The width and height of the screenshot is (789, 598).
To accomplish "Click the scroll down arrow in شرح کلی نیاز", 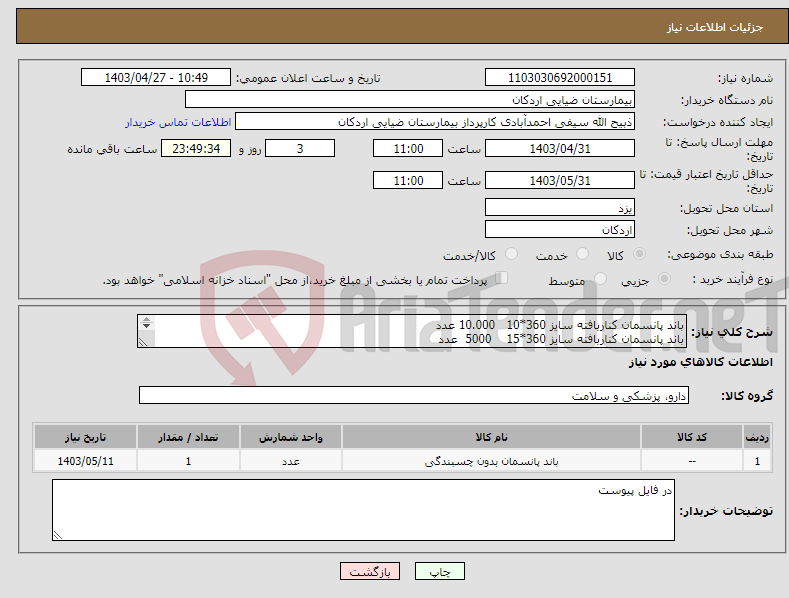I will click(x=146, y=326).
